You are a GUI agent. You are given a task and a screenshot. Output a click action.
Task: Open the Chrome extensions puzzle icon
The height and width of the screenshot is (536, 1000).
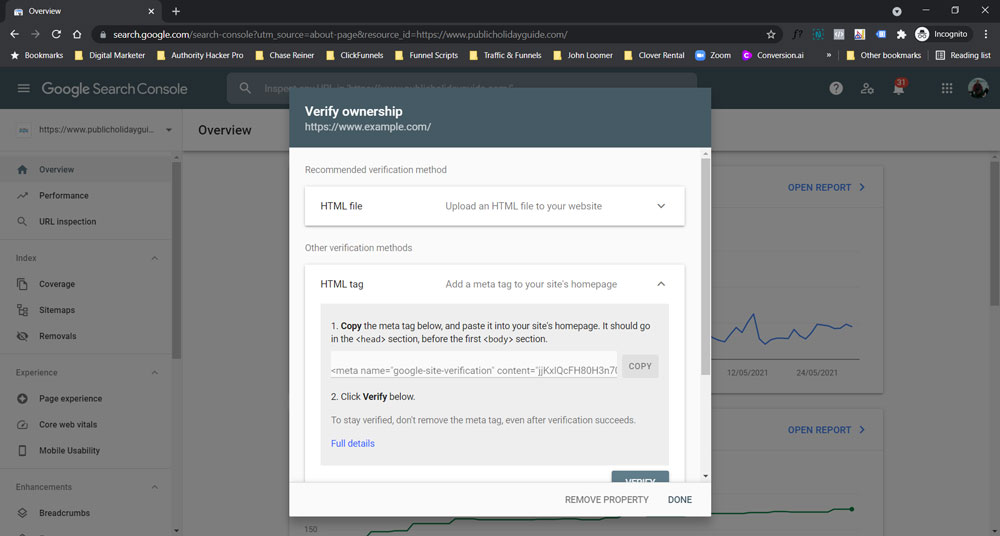coord(901,34)
